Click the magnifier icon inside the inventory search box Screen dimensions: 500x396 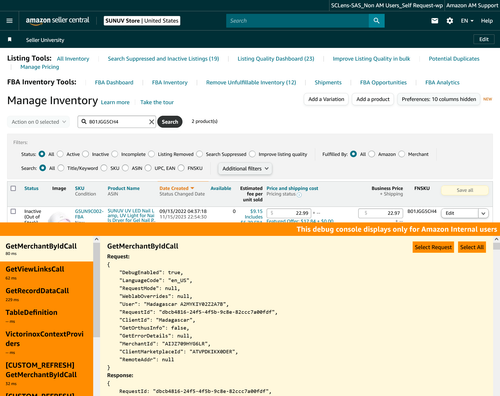[x=84, y=122]
